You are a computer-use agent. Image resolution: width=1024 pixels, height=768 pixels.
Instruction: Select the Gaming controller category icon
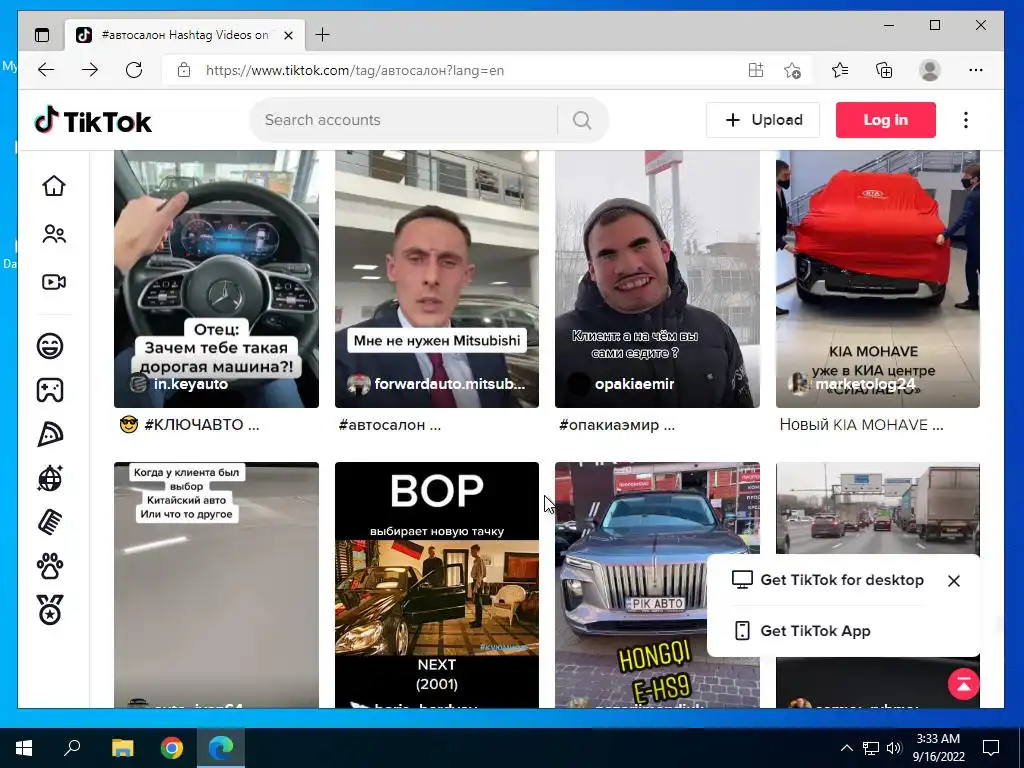[50, 390]
